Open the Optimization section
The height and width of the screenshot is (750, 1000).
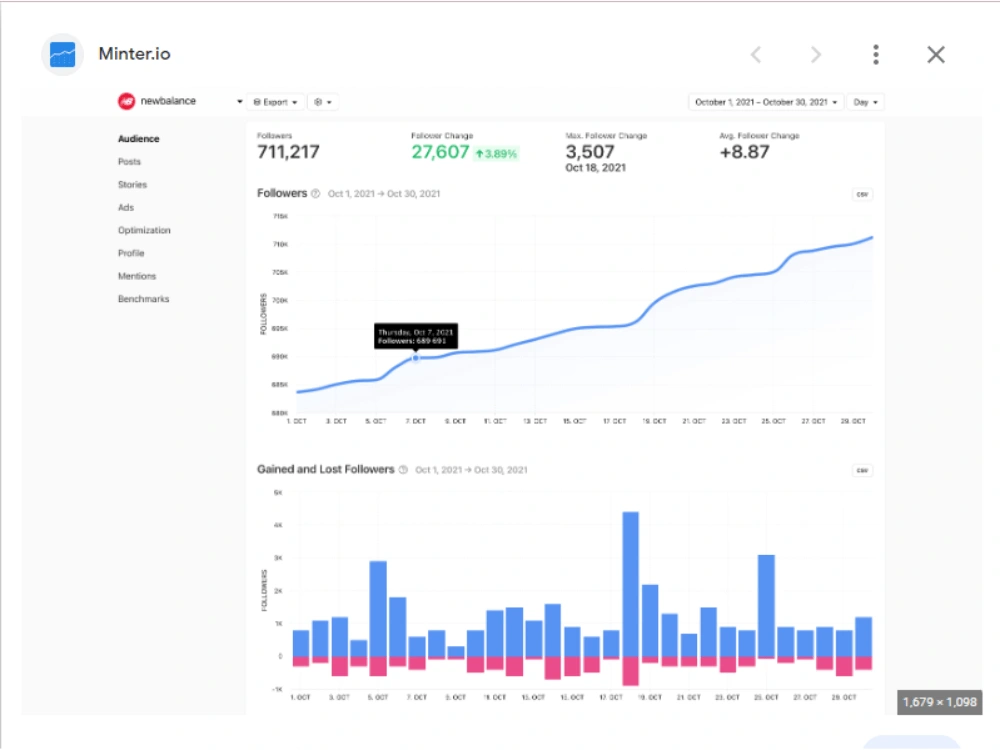pyautogui.click(x=144, y=230)
